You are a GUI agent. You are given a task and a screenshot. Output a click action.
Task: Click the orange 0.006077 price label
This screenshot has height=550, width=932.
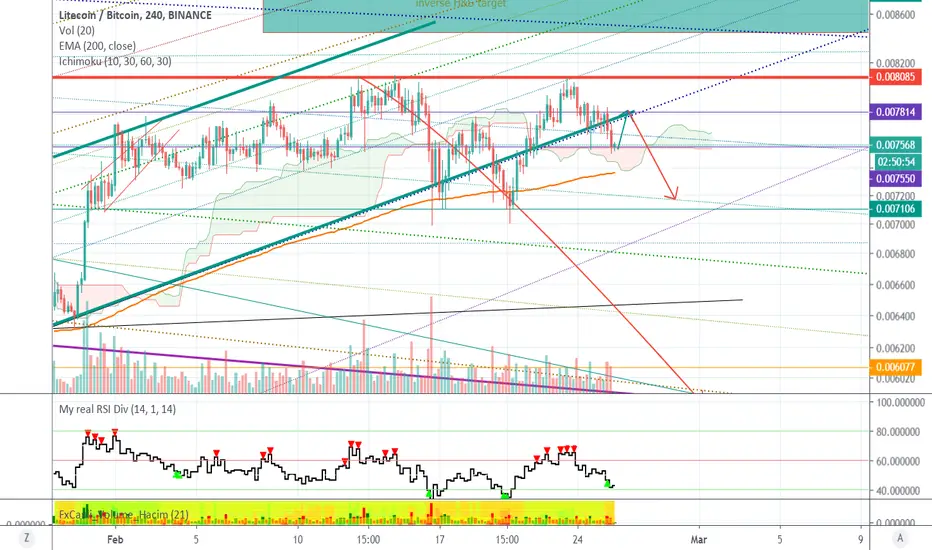tap(895, 367)
